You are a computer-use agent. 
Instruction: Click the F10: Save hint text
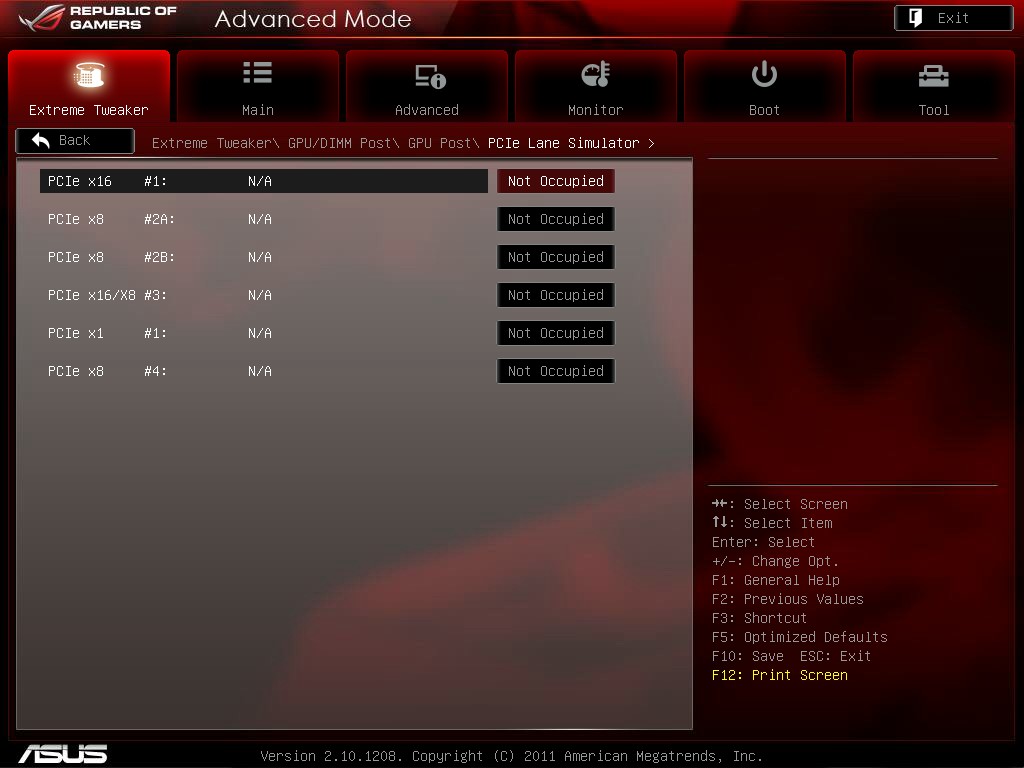[x=748, y=656]
